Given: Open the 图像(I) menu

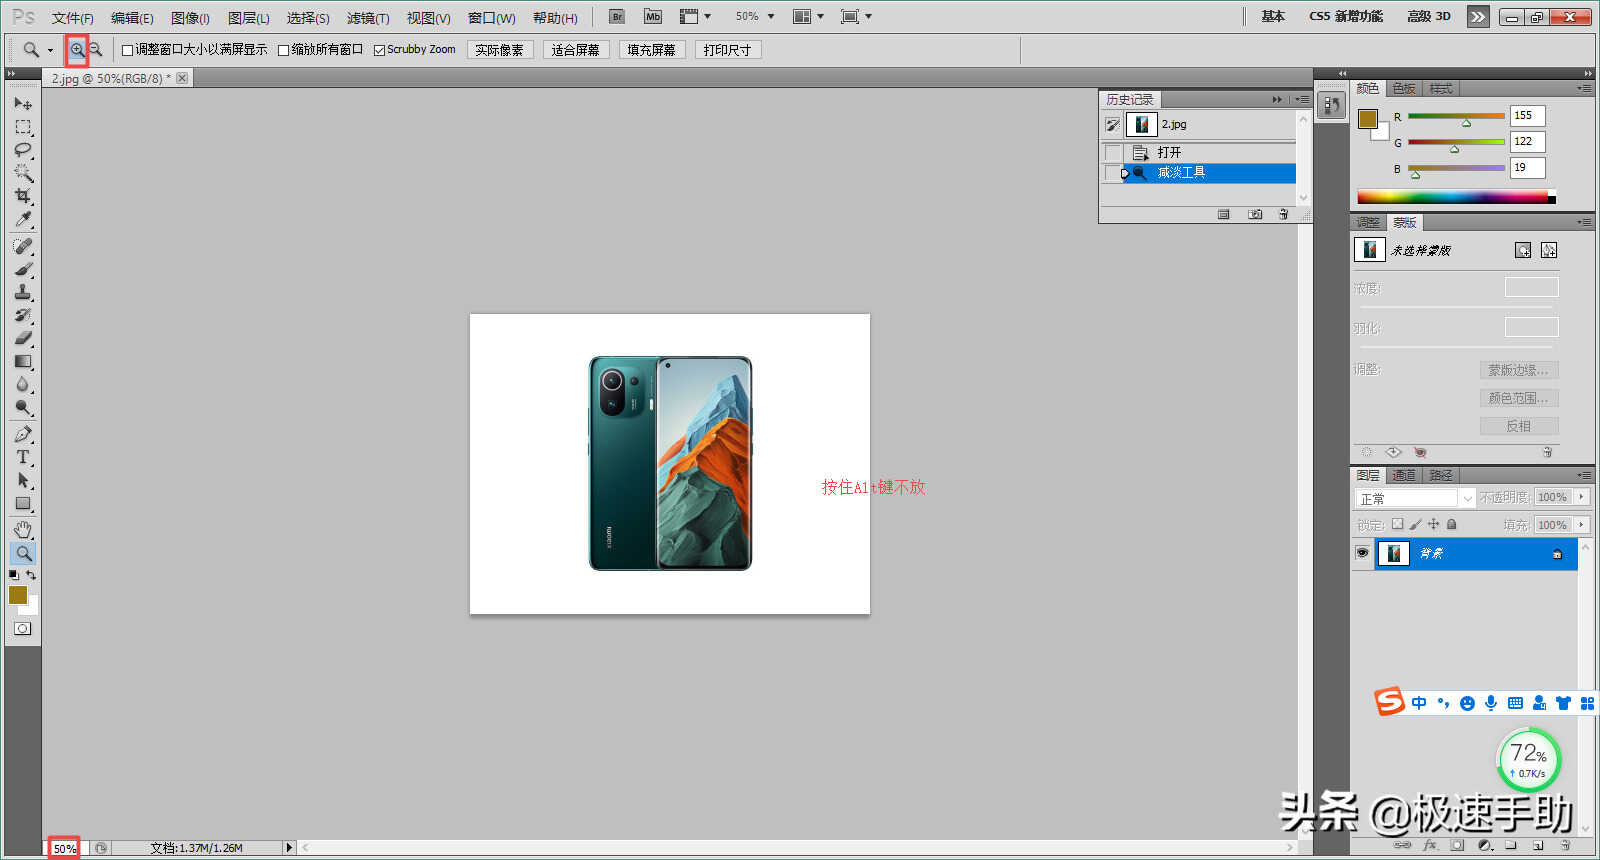Looking at the screenshot, I should (190, 18).
